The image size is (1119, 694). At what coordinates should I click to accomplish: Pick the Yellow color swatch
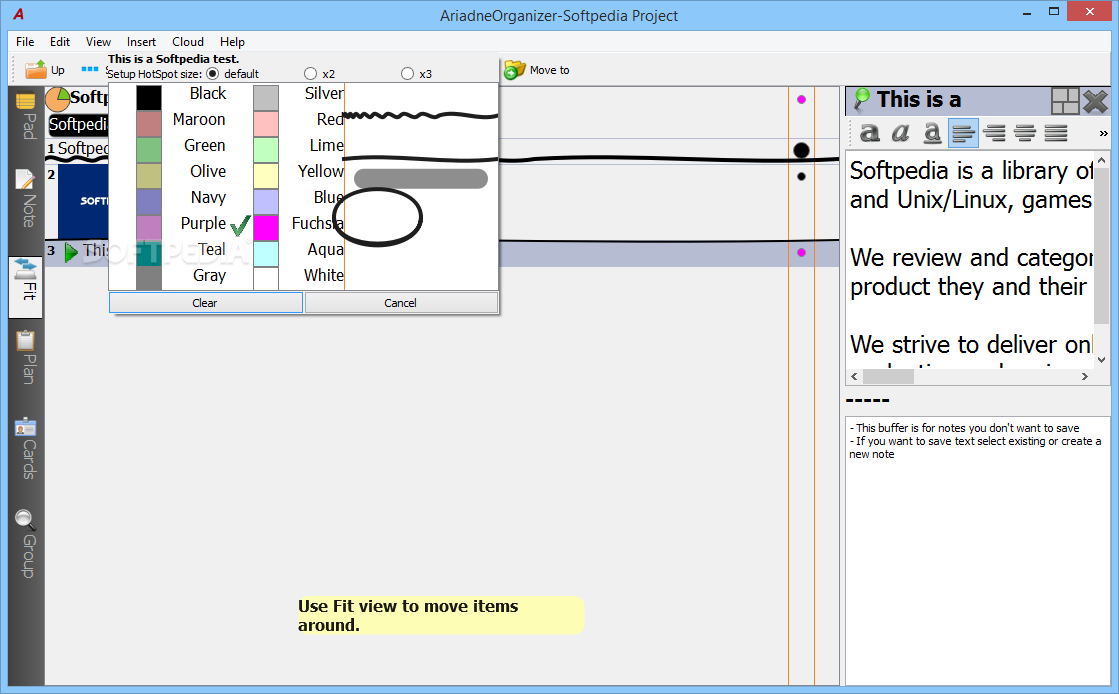click(266, 175)
